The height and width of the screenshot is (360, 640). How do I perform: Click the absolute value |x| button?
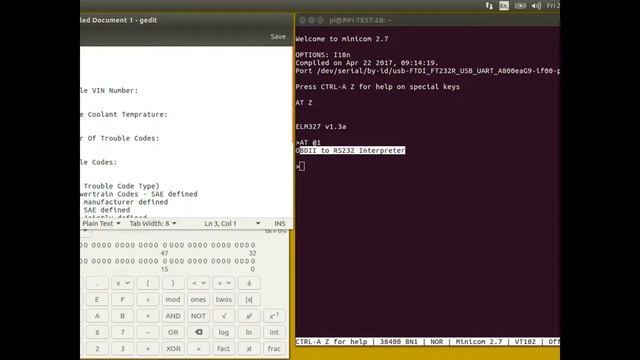pos(249,300)
